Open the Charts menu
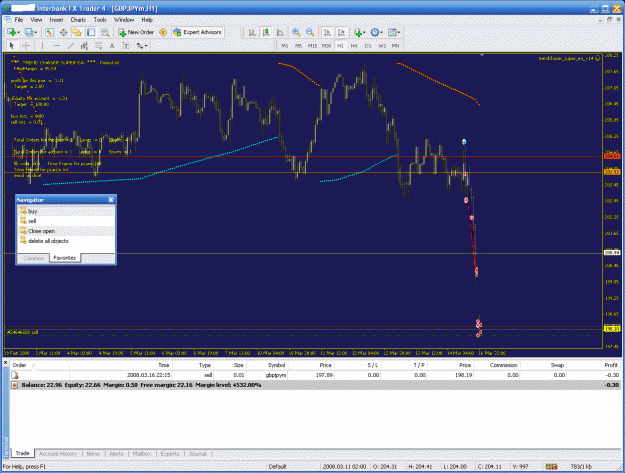The image size is (625, 473). [78, 20]
